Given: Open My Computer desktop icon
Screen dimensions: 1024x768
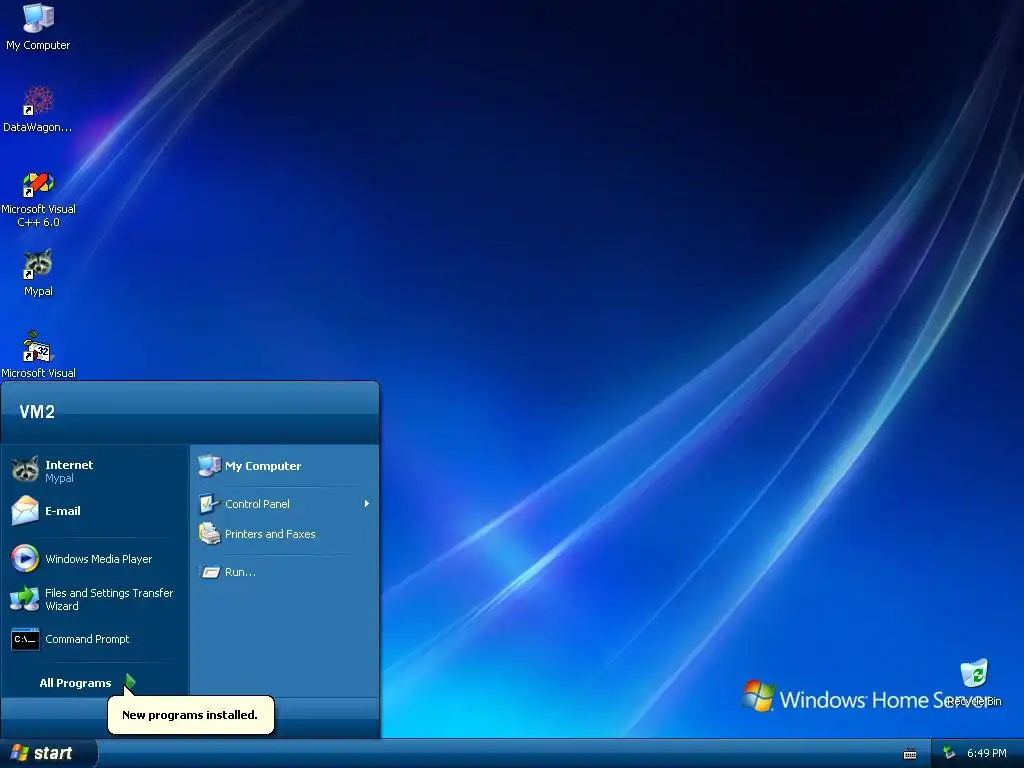Looking at the screenshot, I should [x=38, y=27].
